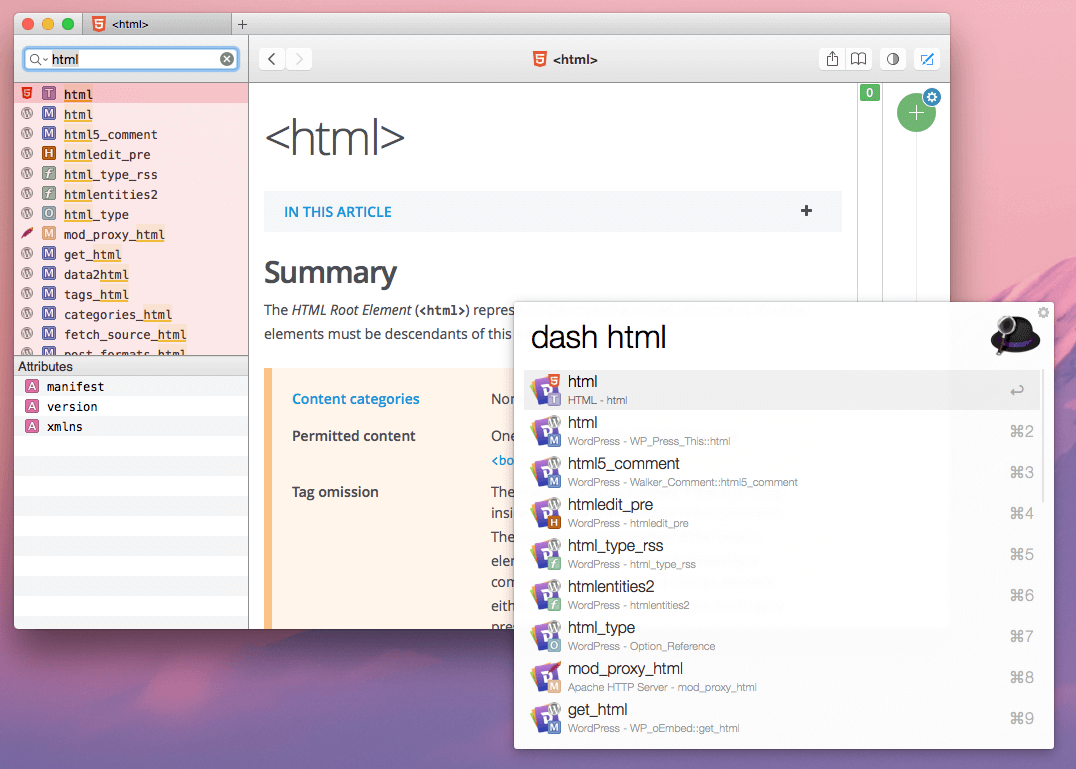1076x769 pixels.
Task: Click the Alfred bowler hat icon
Action: tap(1014, 337)
